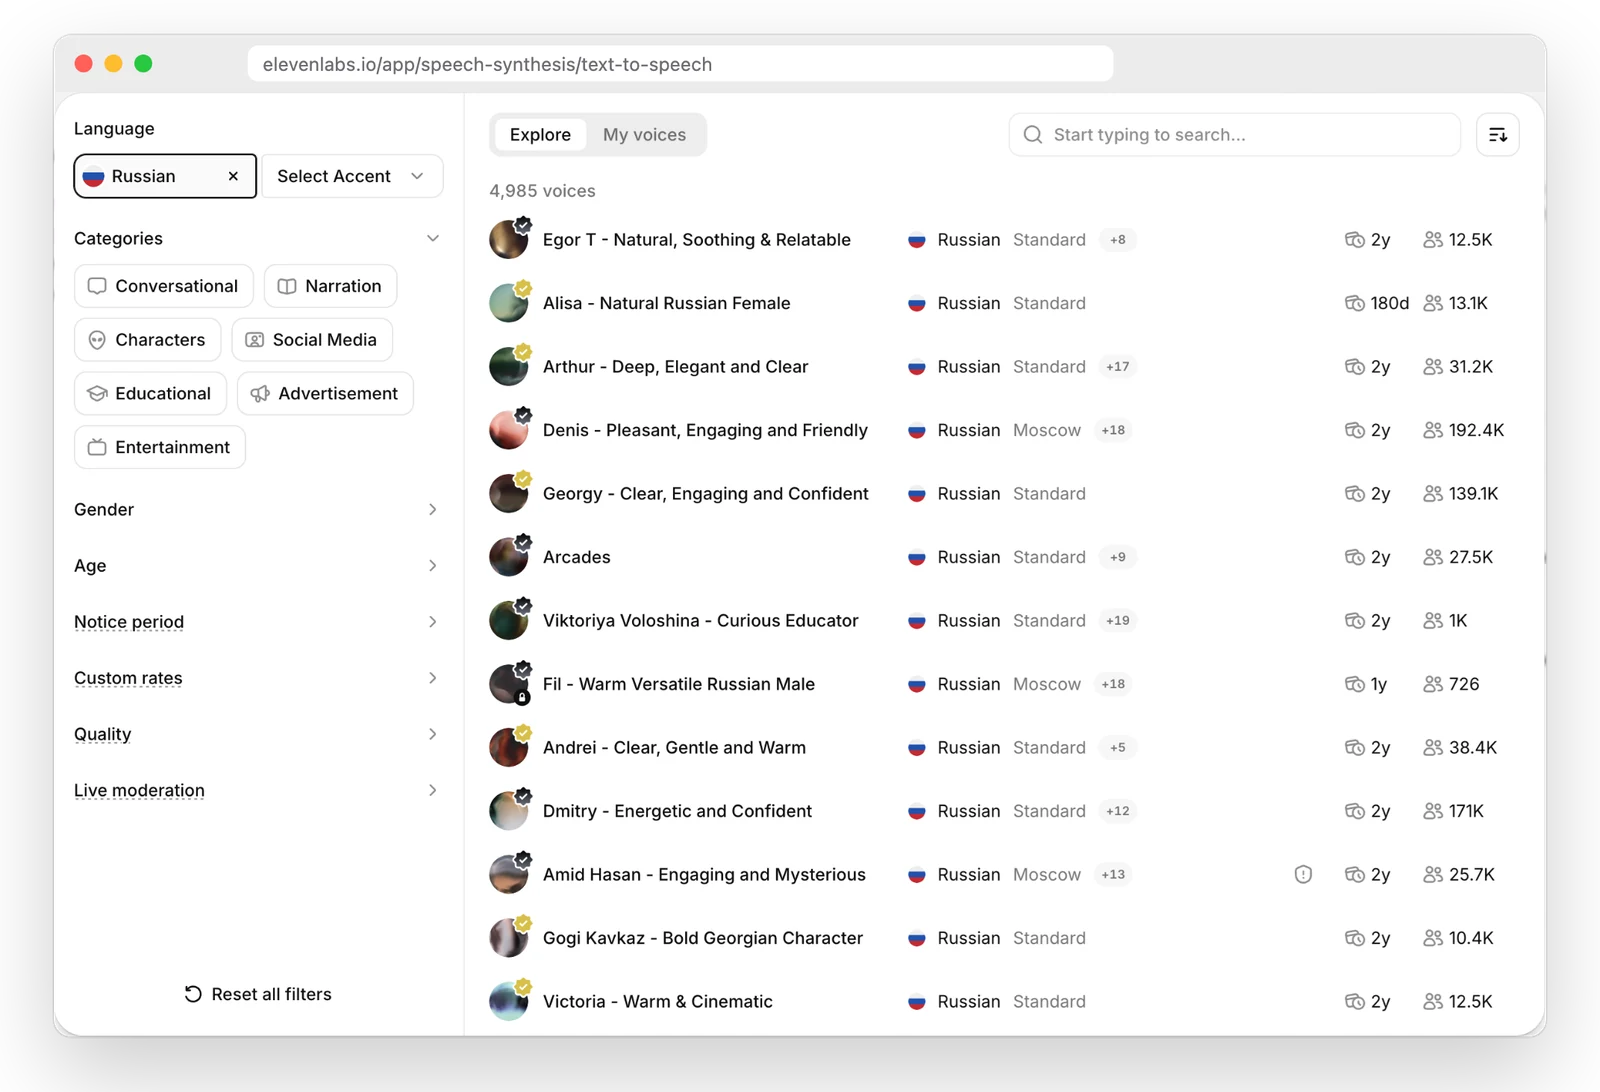Click Egor T voice avatar
The height and width of the screenshot is (1092, 1600).
[509, 240]
